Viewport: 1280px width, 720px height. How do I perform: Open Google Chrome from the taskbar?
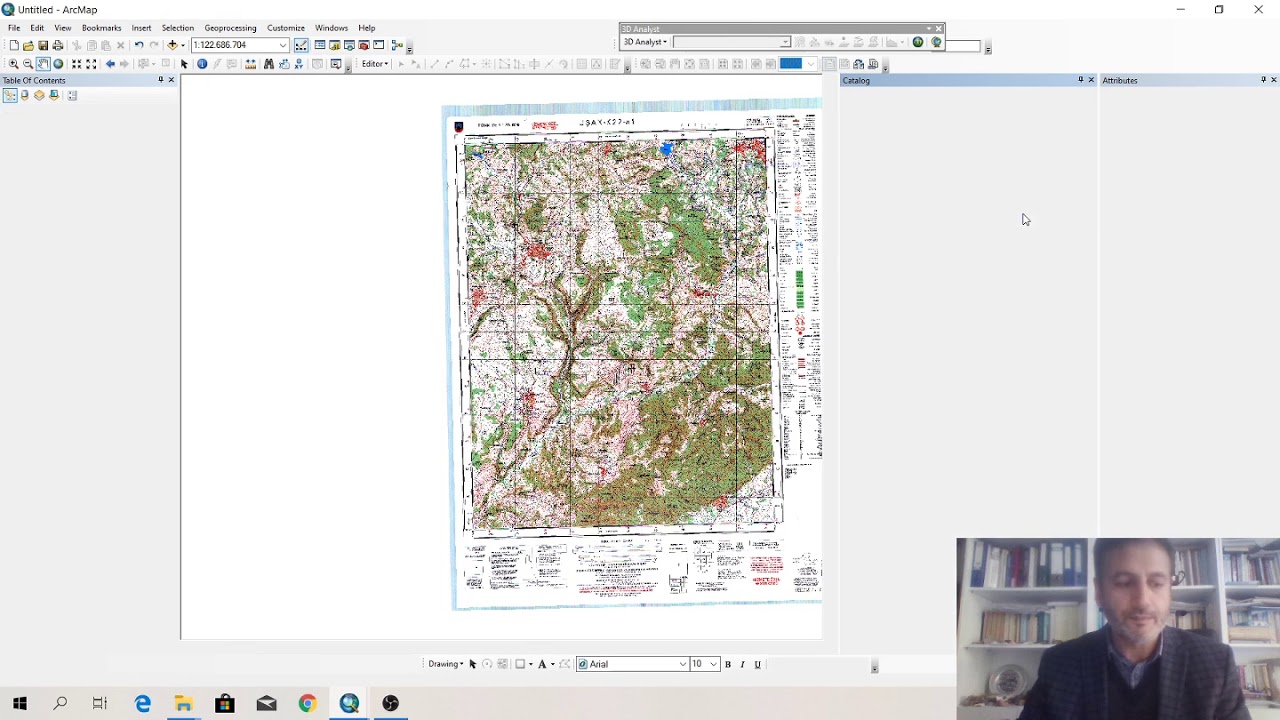[x=307, y=704]
